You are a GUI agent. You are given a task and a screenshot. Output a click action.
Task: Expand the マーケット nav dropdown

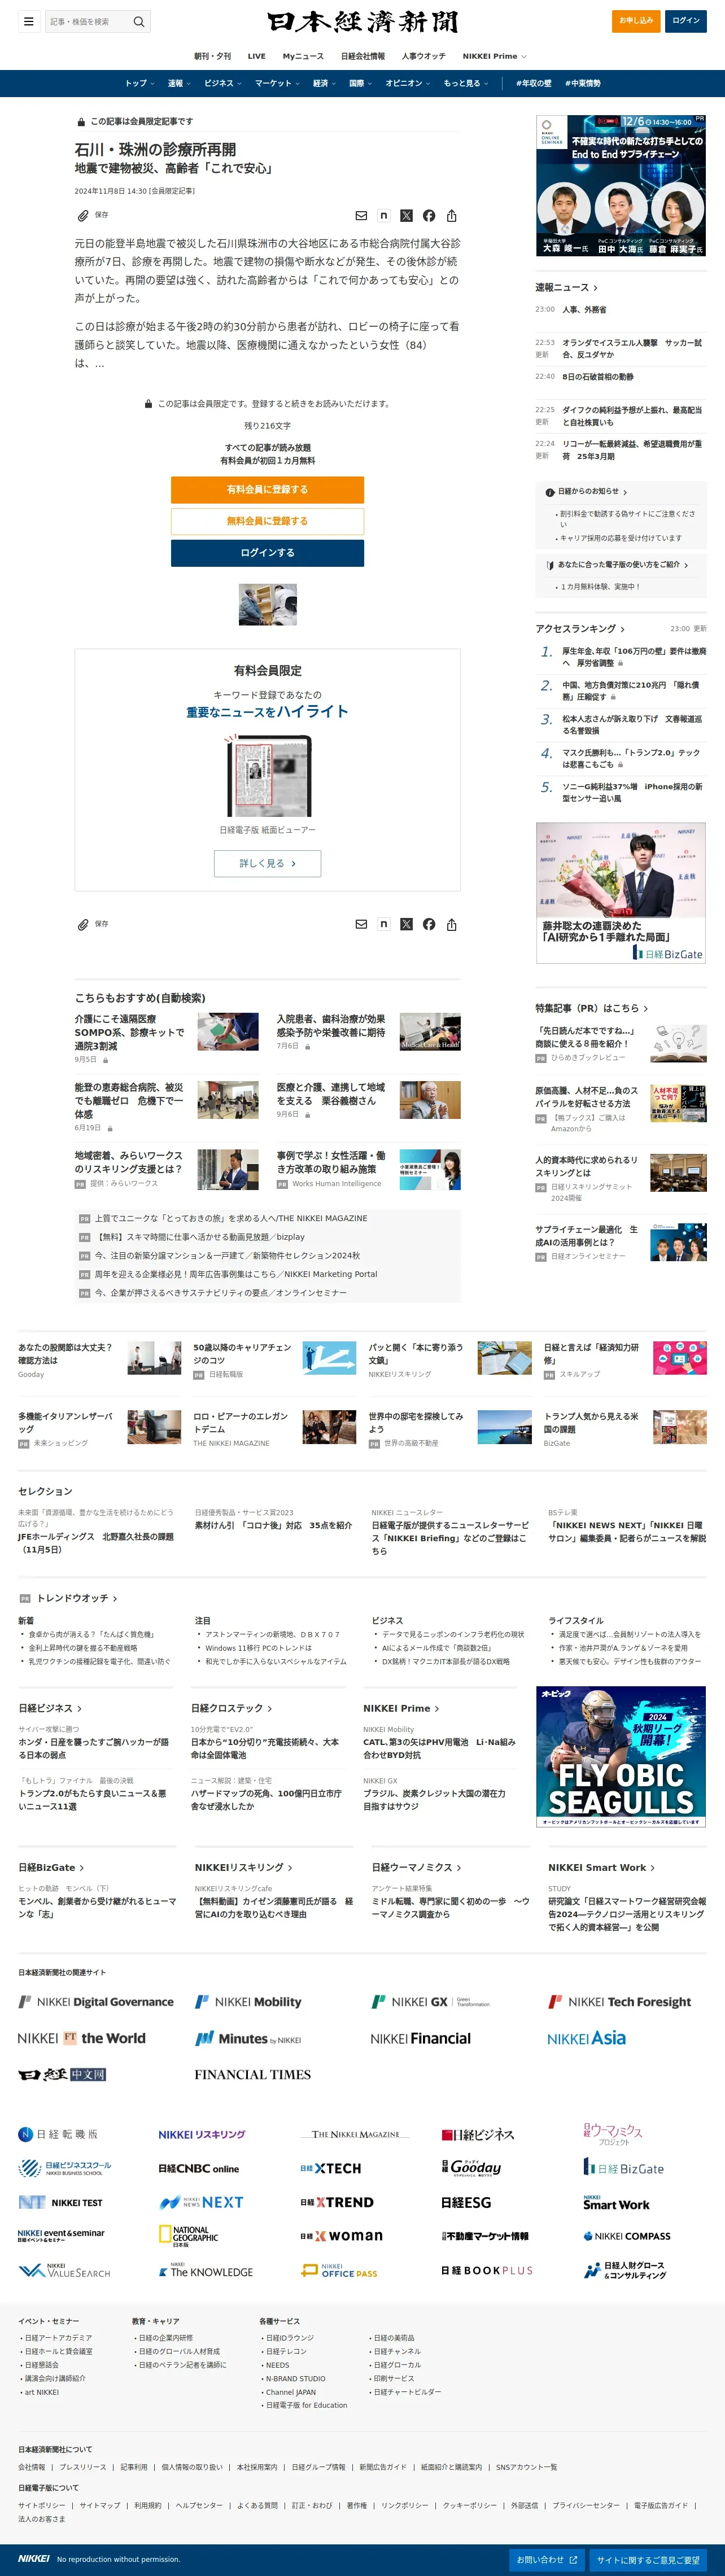[277, 83]
